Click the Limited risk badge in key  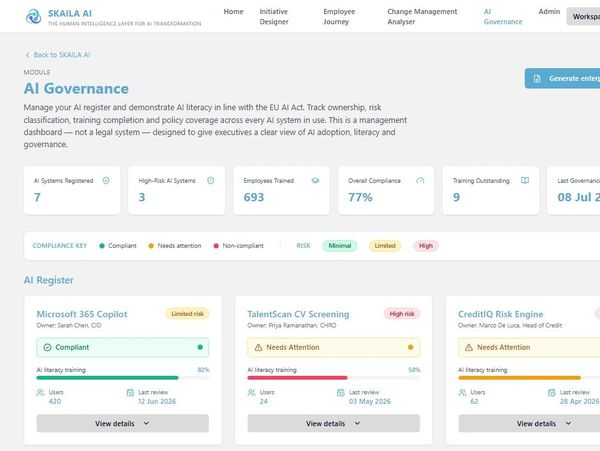tap(385, 246)
